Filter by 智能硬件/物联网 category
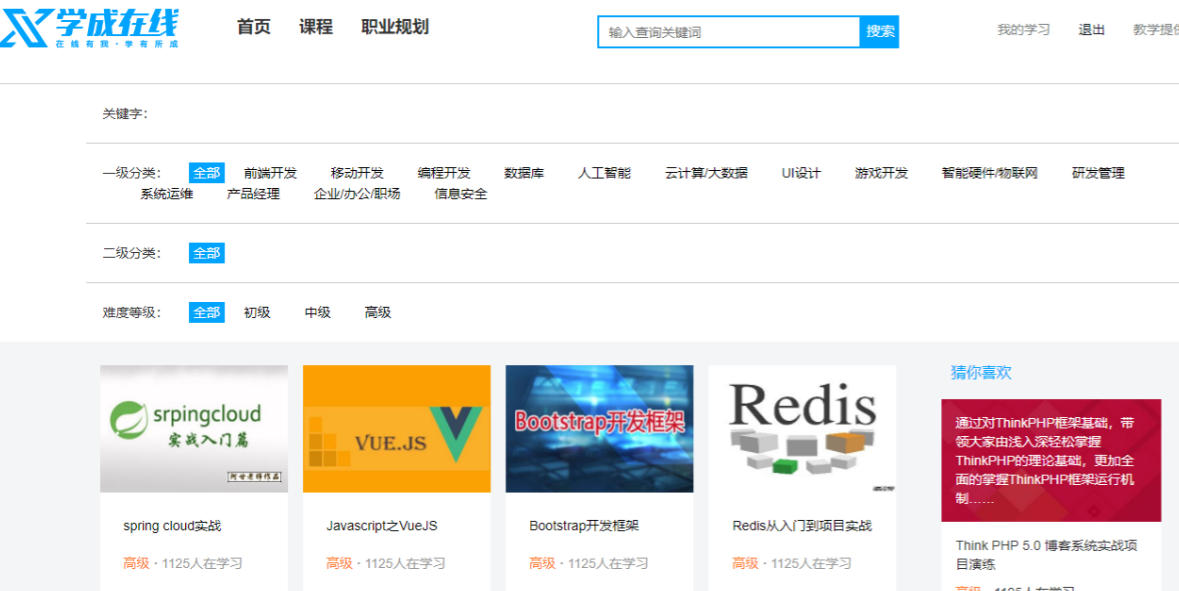Viewport: 1179px width, 591px height. coord(990,173)
